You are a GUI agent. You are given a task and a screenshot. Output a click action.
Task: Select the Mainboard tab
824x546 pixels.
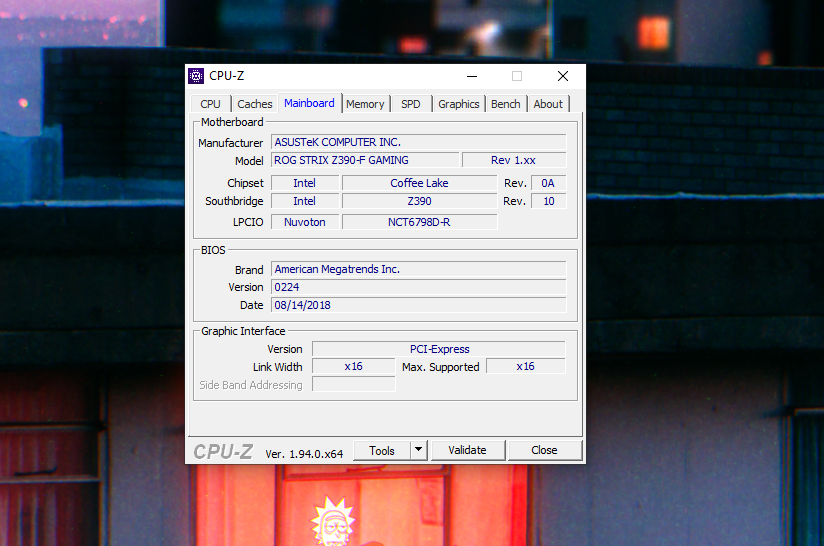[309, 103]
